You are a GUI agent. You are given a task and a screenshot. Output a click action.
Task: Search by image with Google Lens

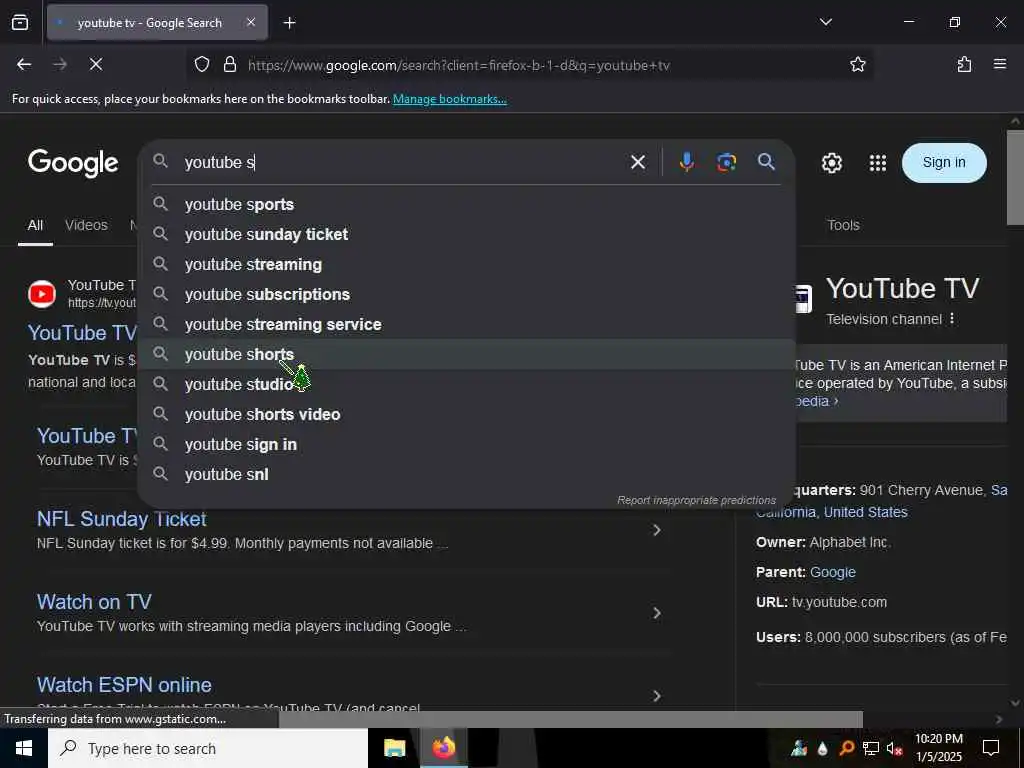tap(726, 161)
